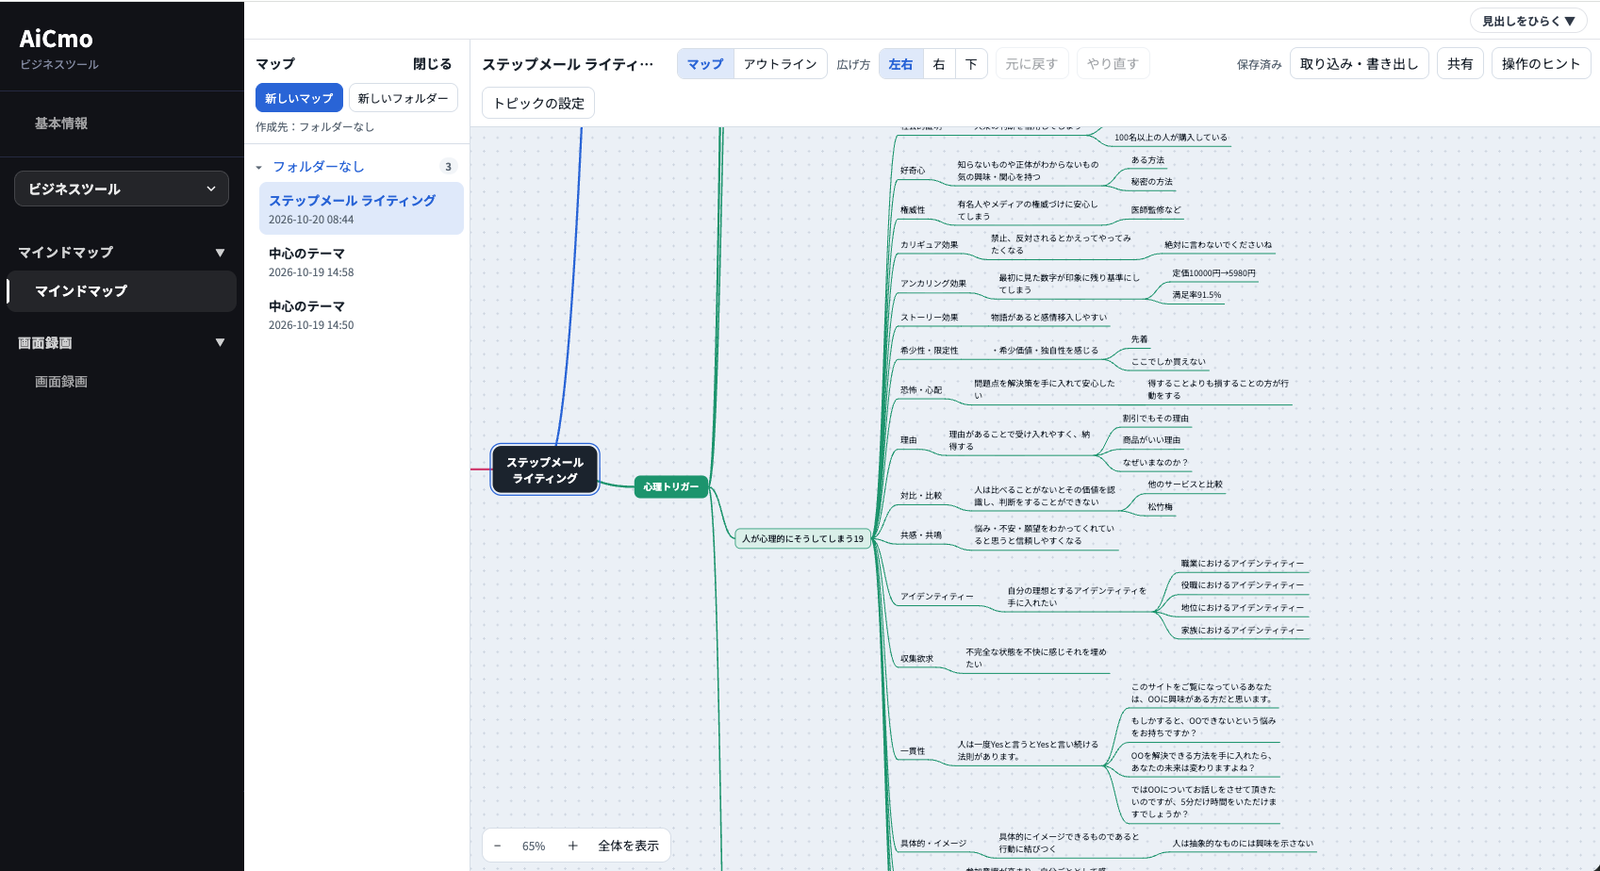
Task: Open the 基本情報 sidebar item
Action: 61,123
